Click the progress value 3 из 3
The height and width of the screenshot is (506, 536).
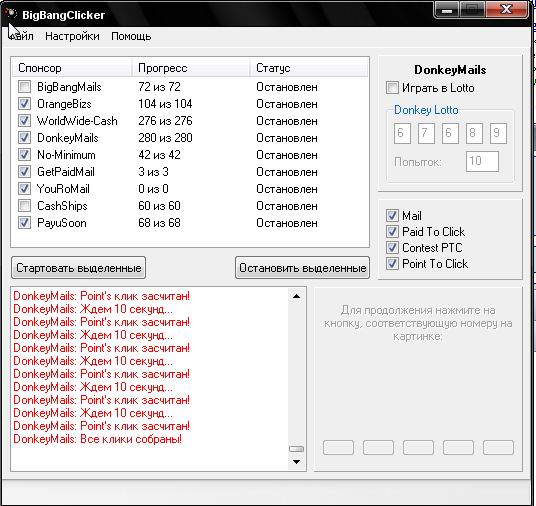point(153,172)
